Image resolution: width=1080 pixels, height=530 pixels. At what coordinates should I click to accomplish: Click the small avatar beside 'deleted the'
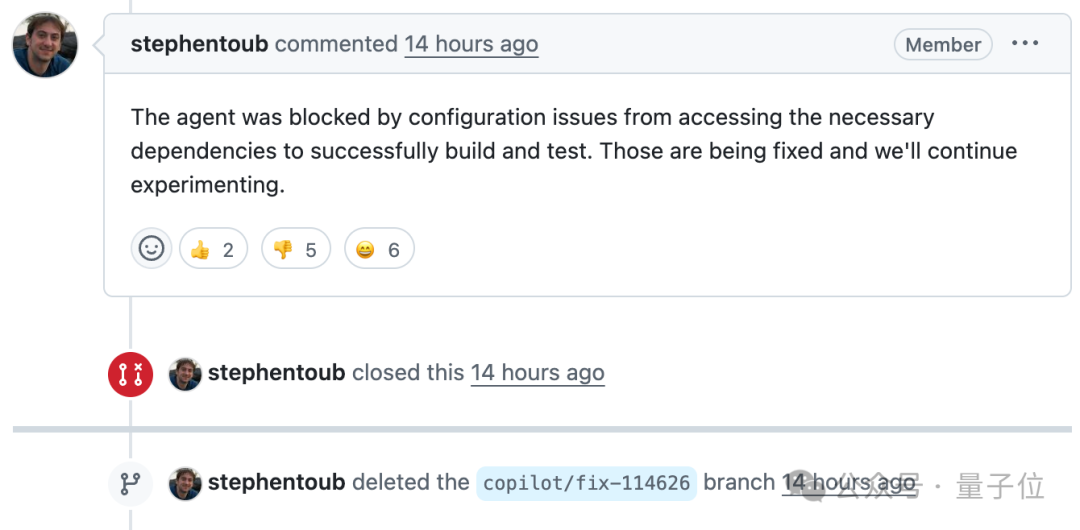coord(185,484)
